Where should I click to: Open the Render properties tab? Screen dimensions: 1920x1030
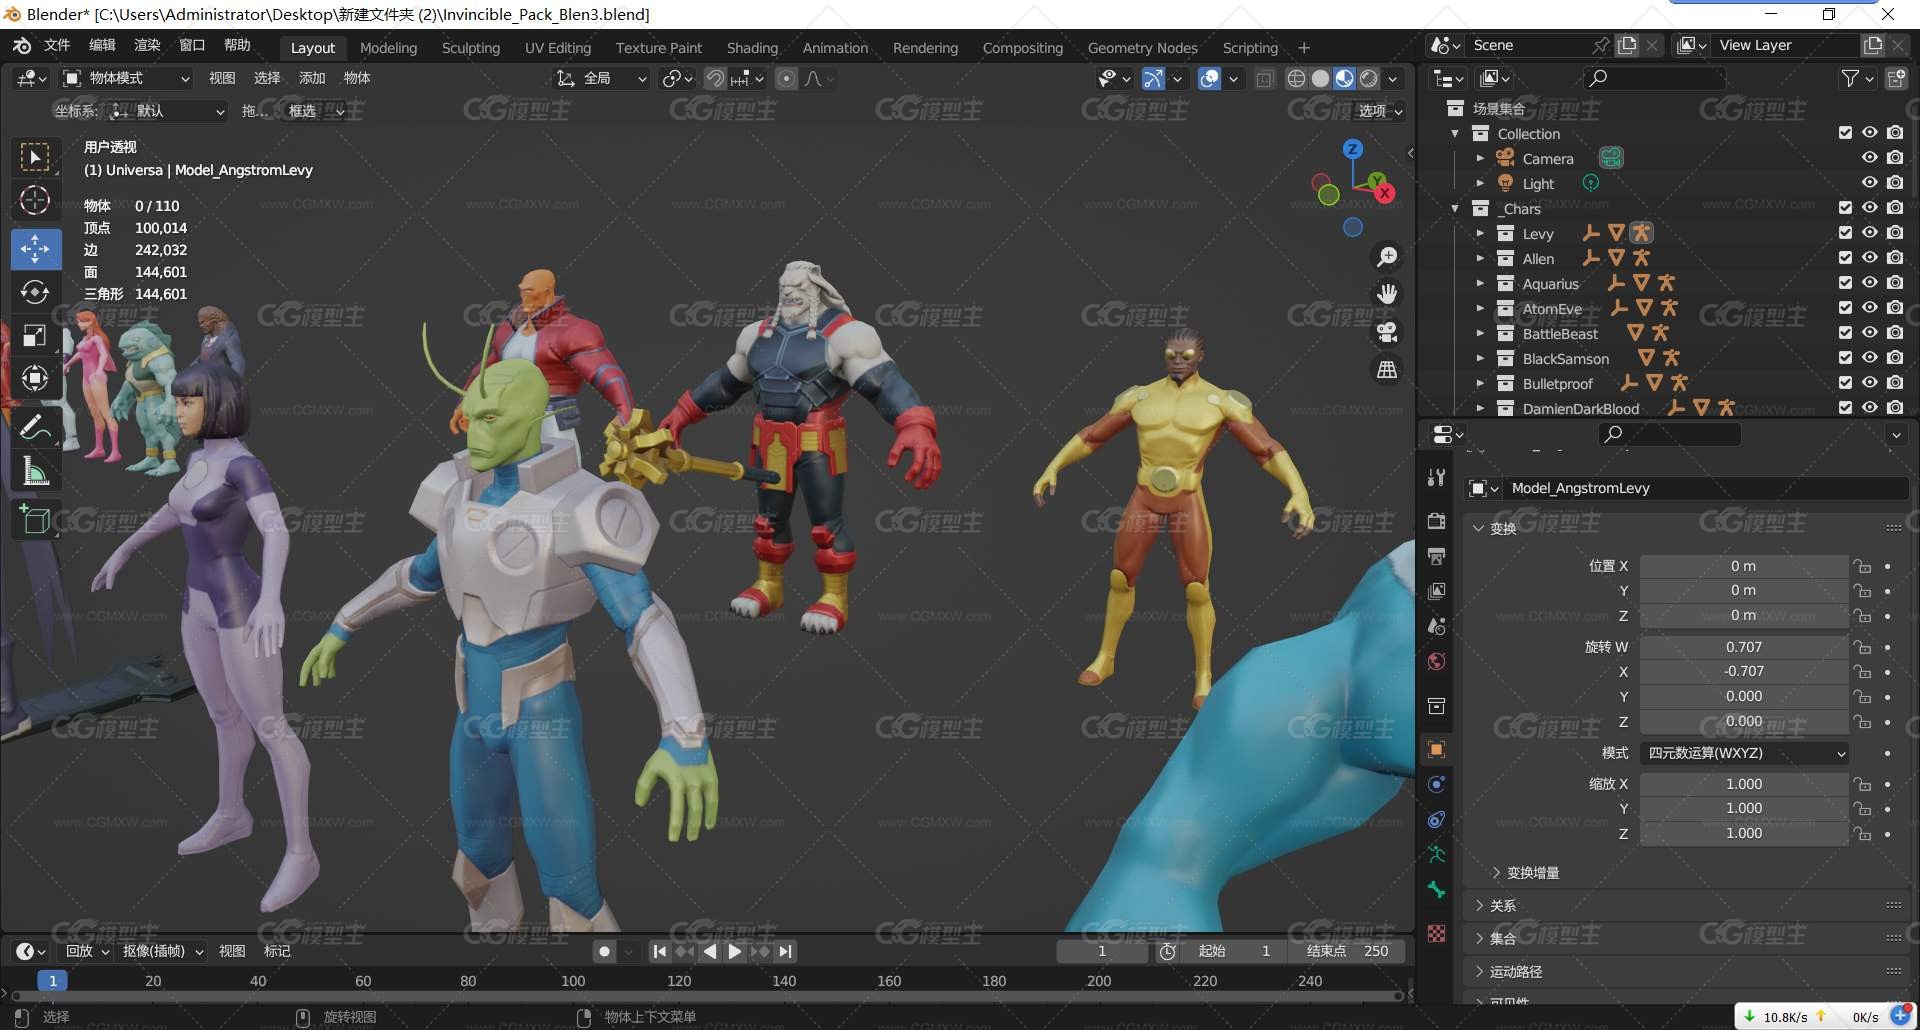click(1437, 520)
